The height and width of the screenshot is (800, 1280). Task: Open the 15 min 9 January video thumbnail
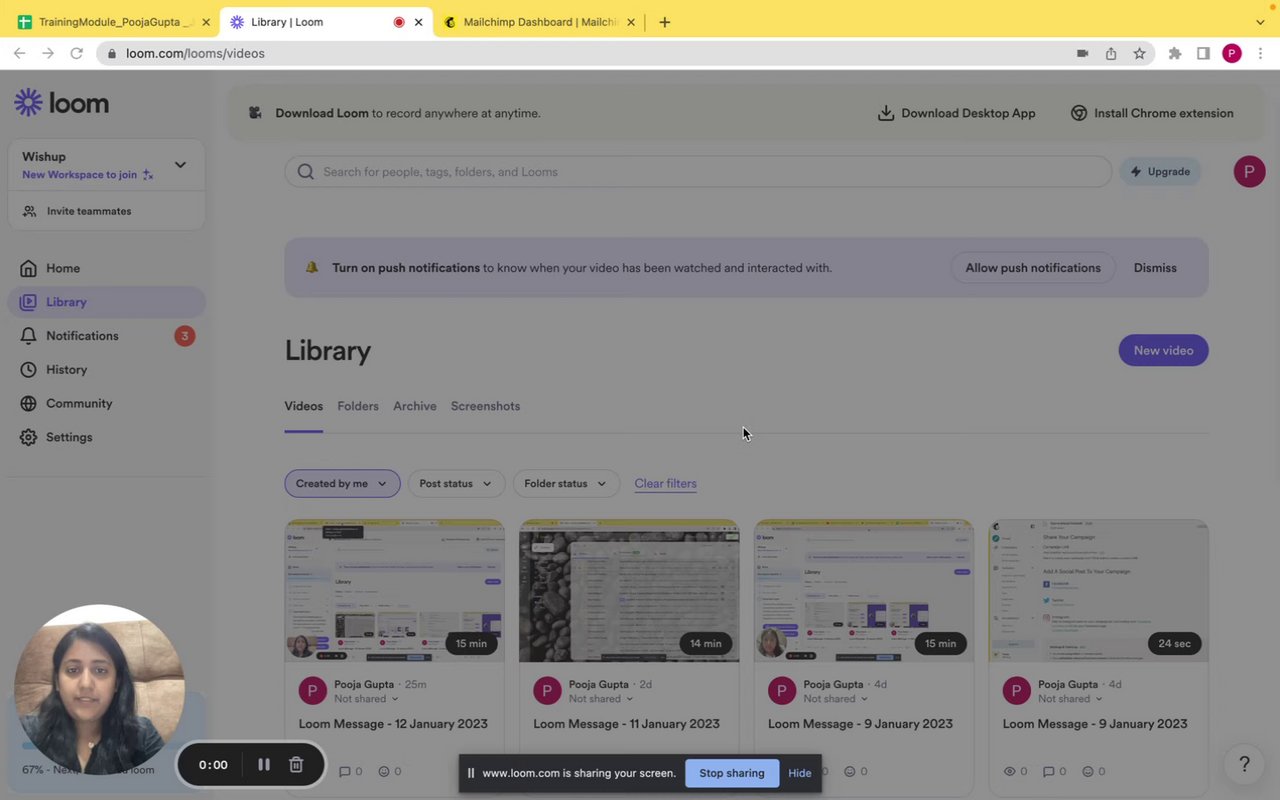coord(863,591)
